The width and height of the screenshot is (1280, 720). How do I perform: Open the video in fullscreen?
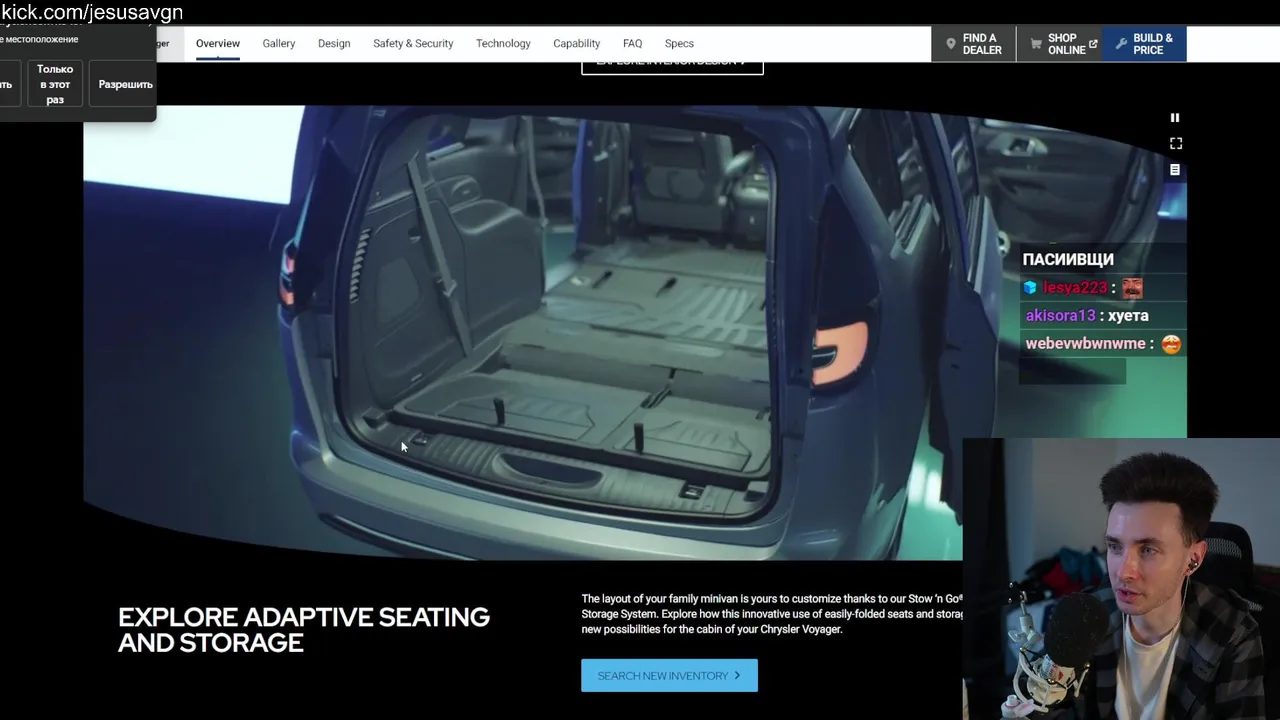point(1175,144)
